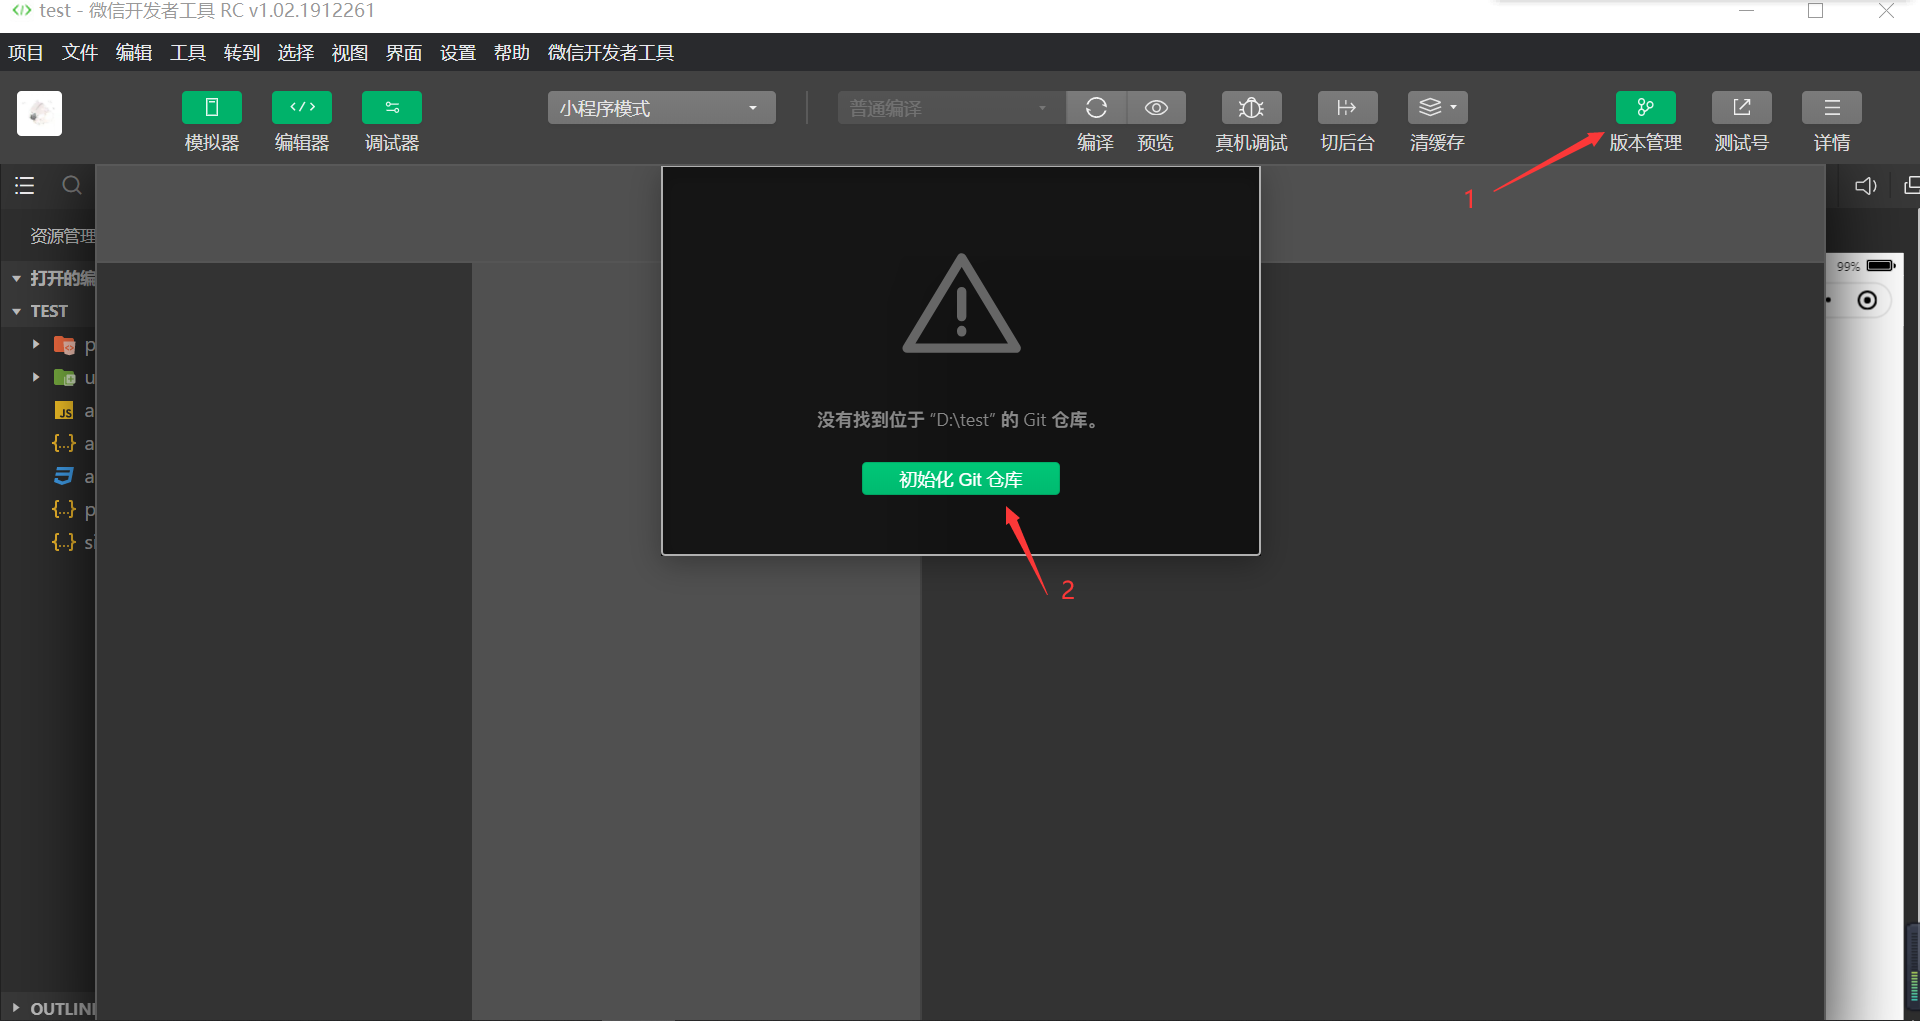Open the 转到 menu
The width and height of the screenshot is (1920, 1021).
pyautogui.click(x=242, y=53)
